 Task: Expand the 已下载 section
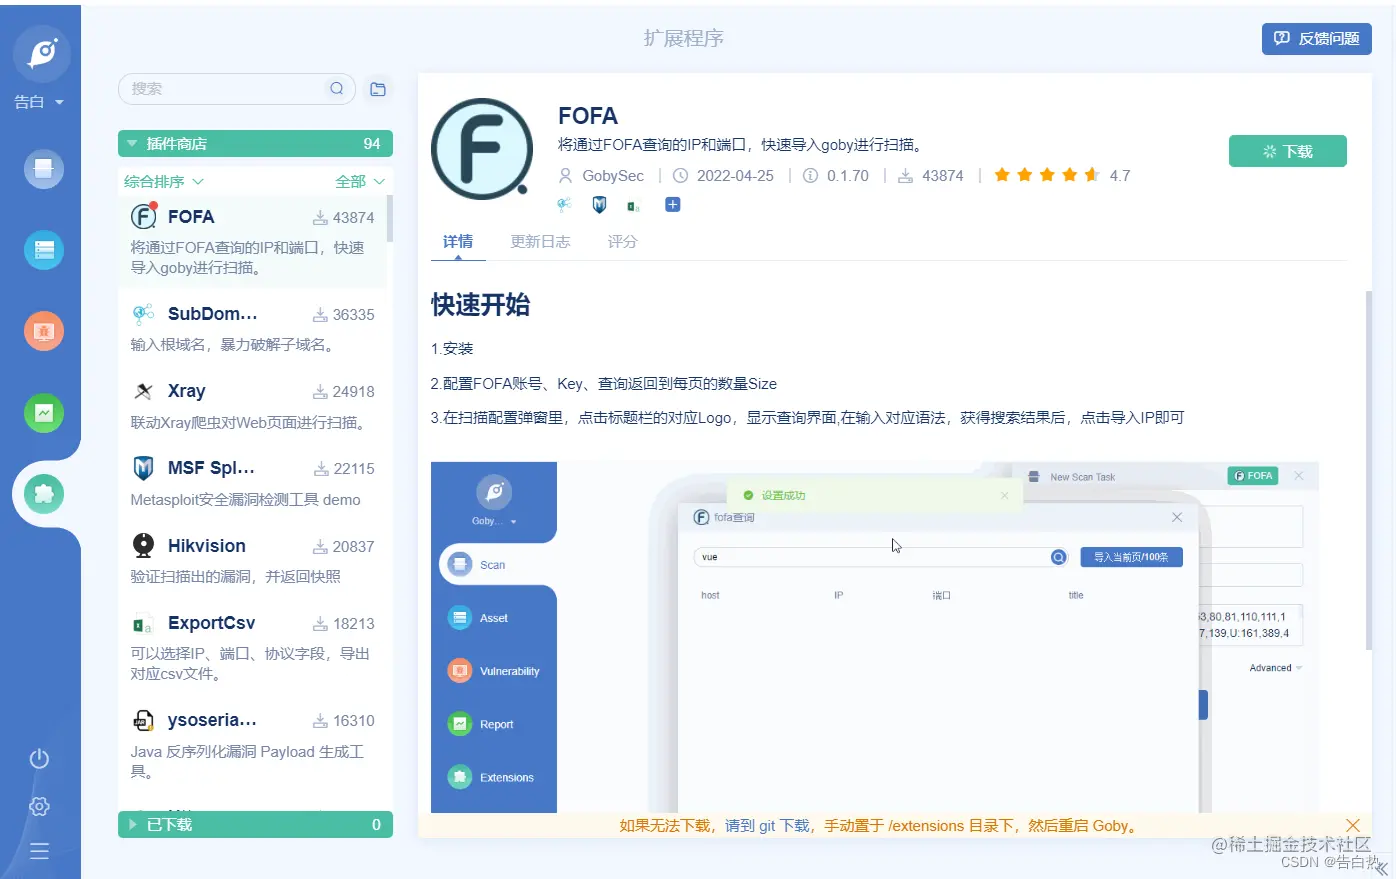255,824
